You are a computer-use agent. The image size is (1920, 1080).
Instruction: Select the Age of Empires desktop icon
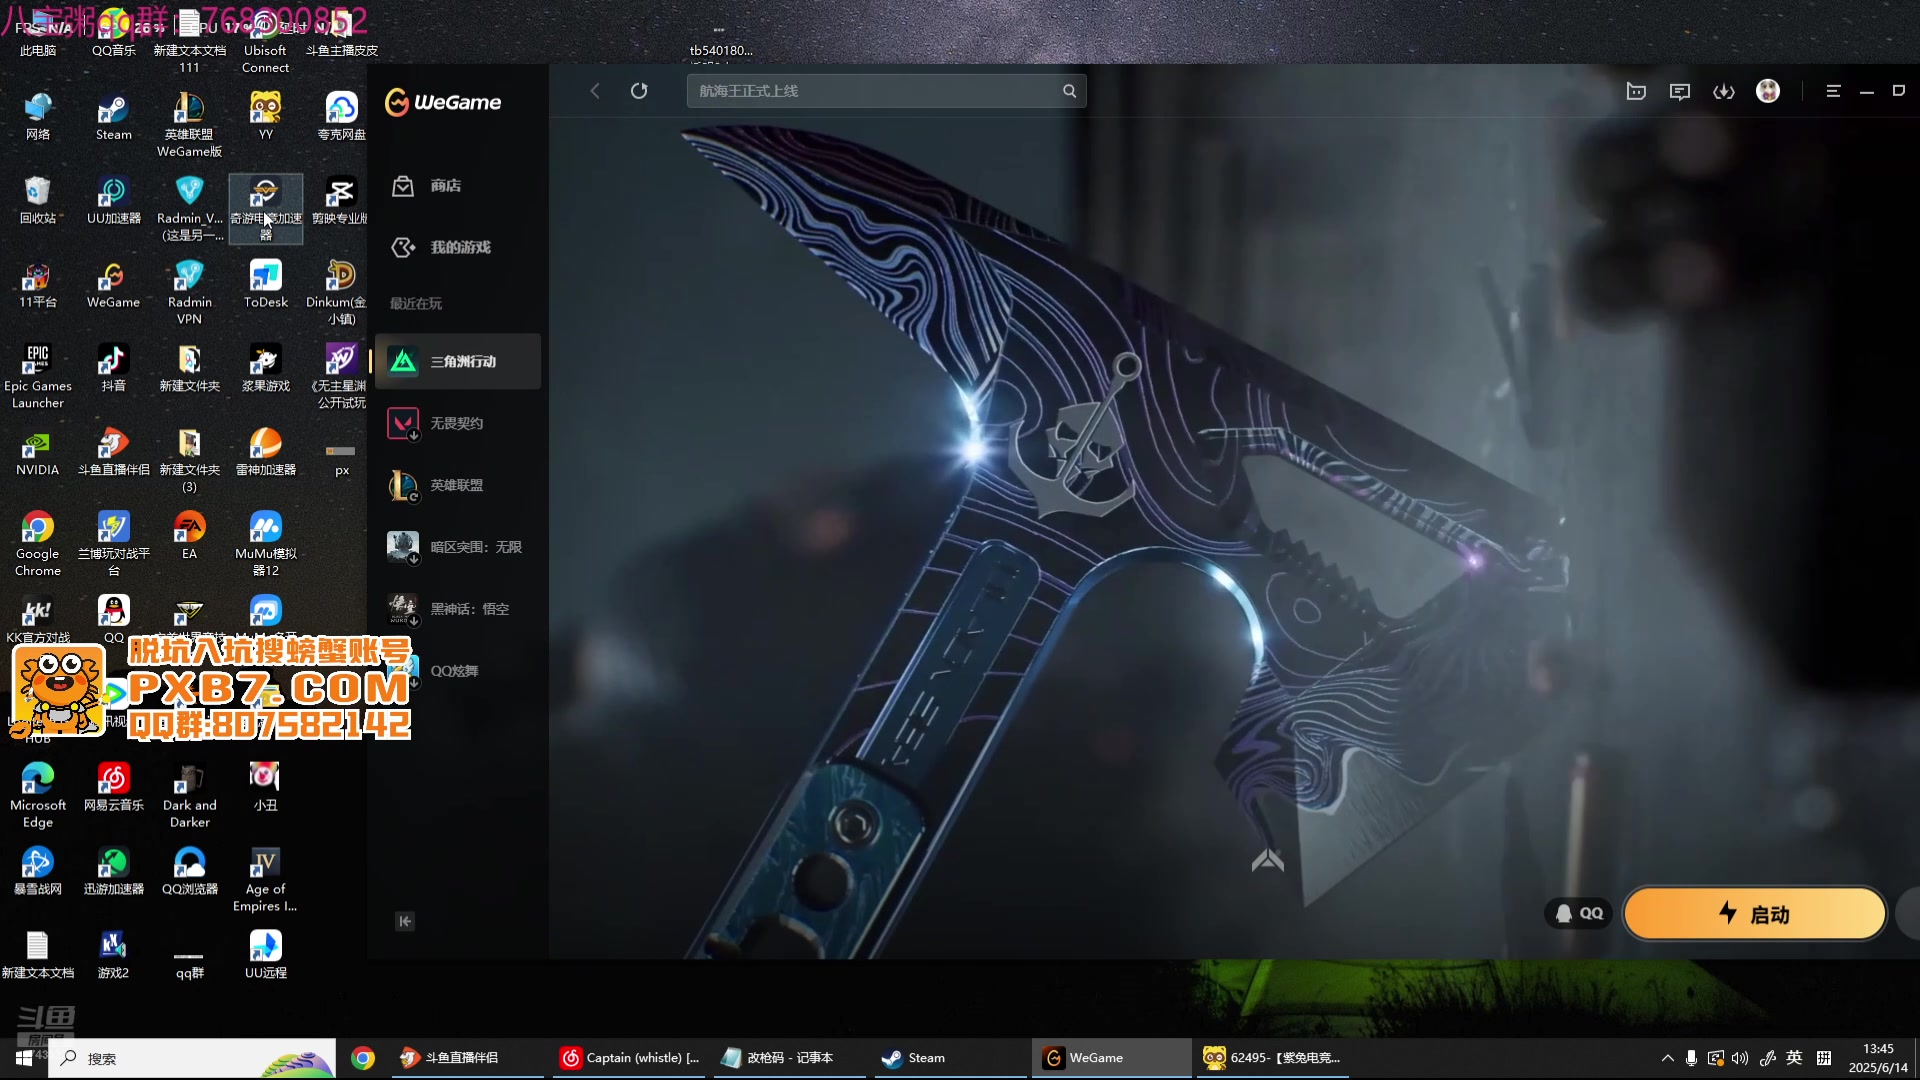(265, 880)
